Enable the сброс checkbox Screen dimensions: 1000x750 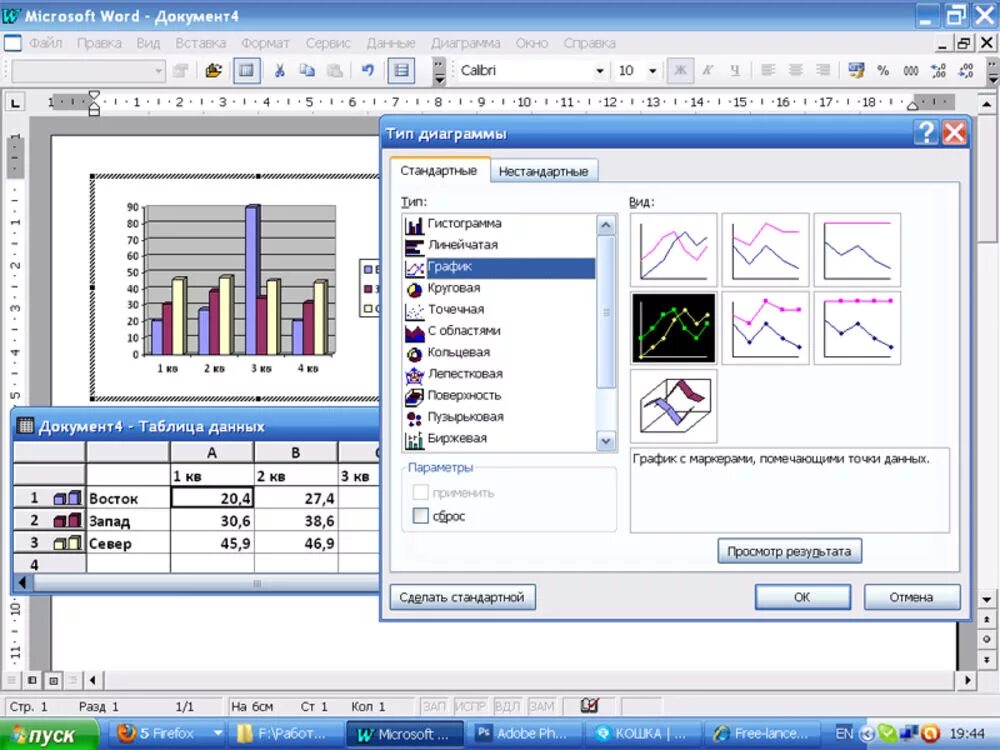420,515
